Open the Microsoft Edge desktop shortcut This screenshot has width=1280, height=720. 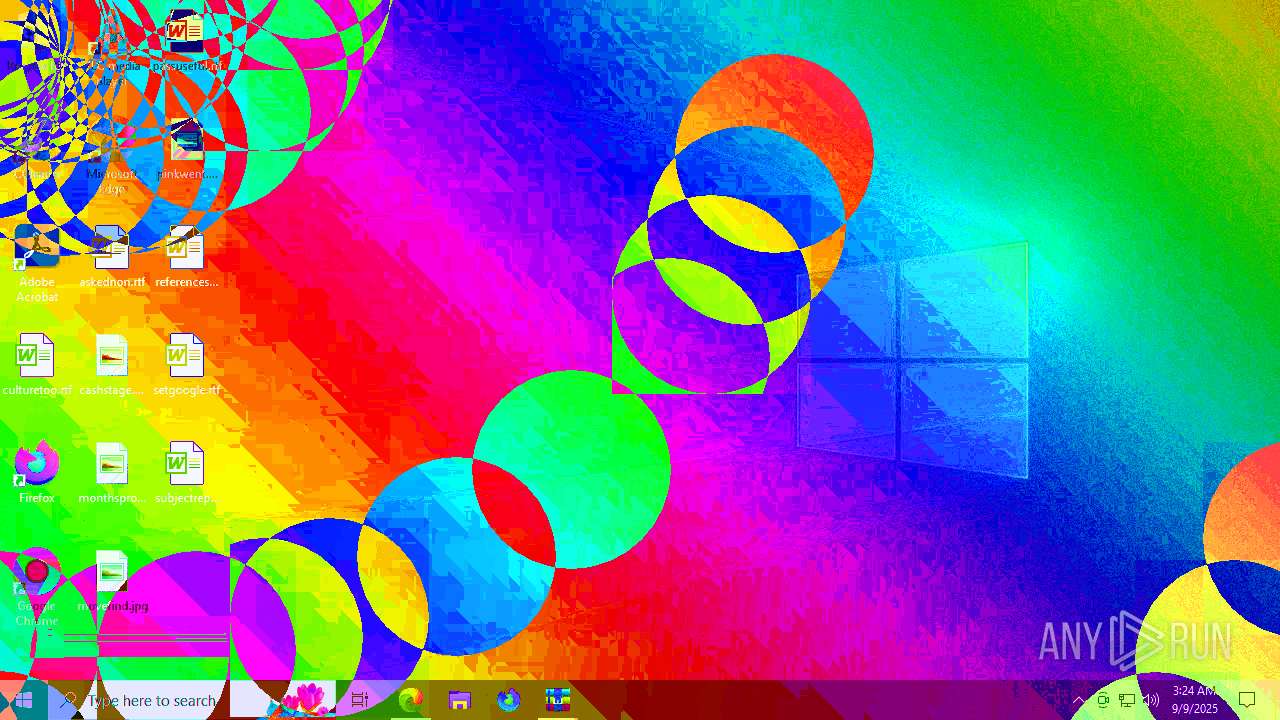coord(112,157)
